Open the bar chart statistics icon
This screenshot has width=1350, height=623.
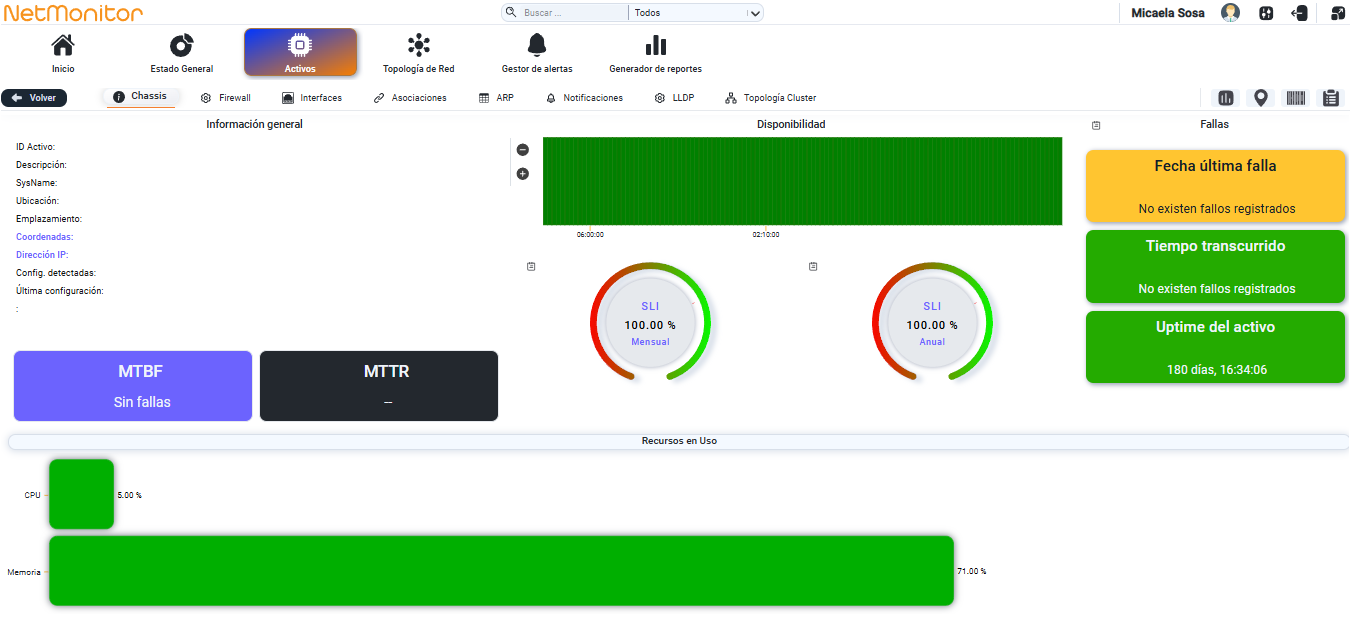pos(1226,98)
